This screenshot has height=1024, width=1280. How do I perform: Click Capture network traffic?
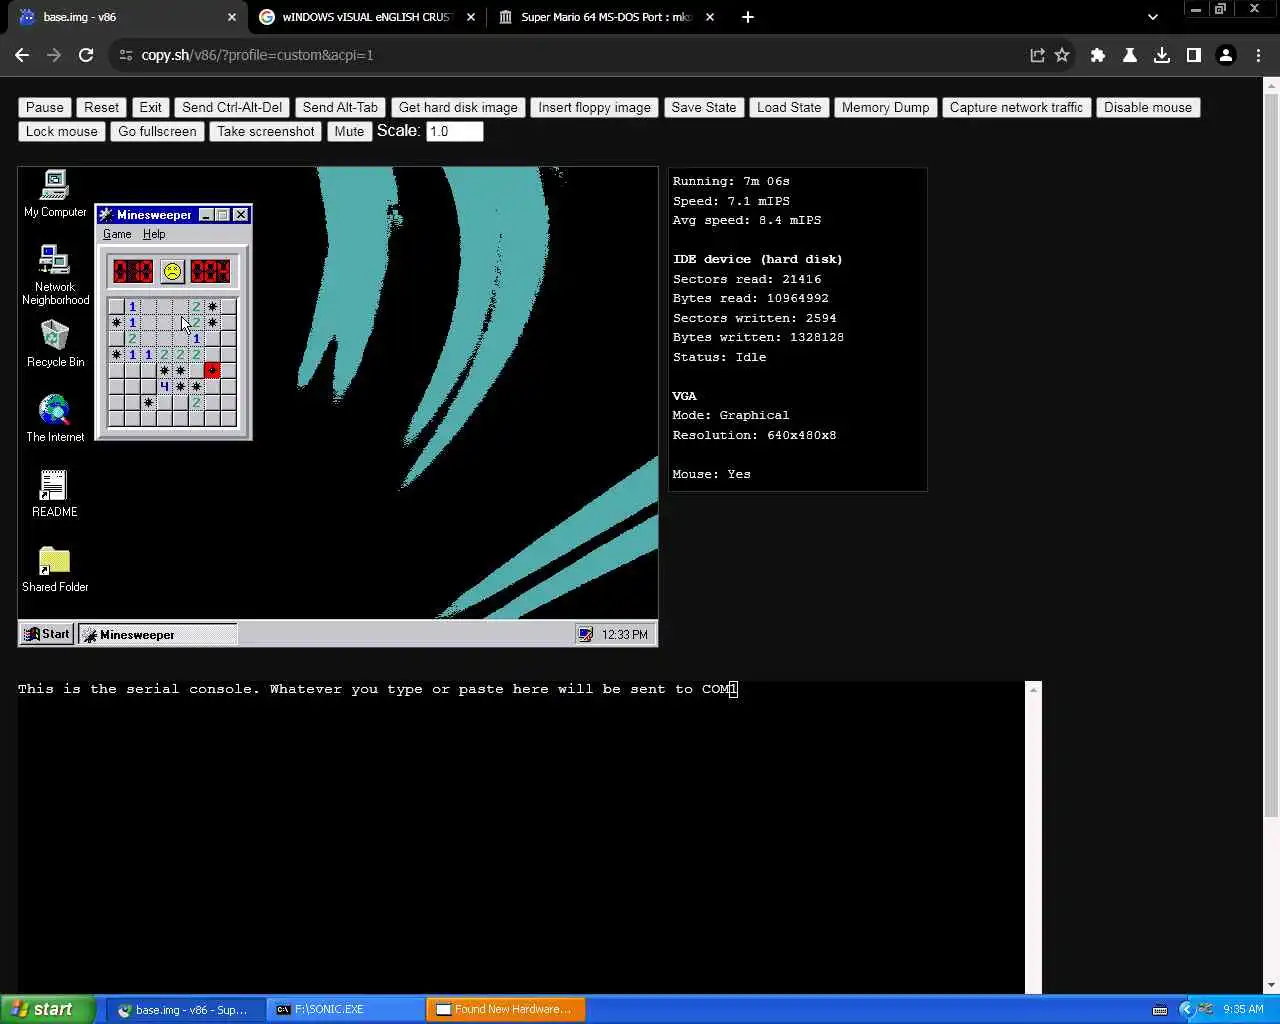pyautogui.click(x=1016, y=107)
